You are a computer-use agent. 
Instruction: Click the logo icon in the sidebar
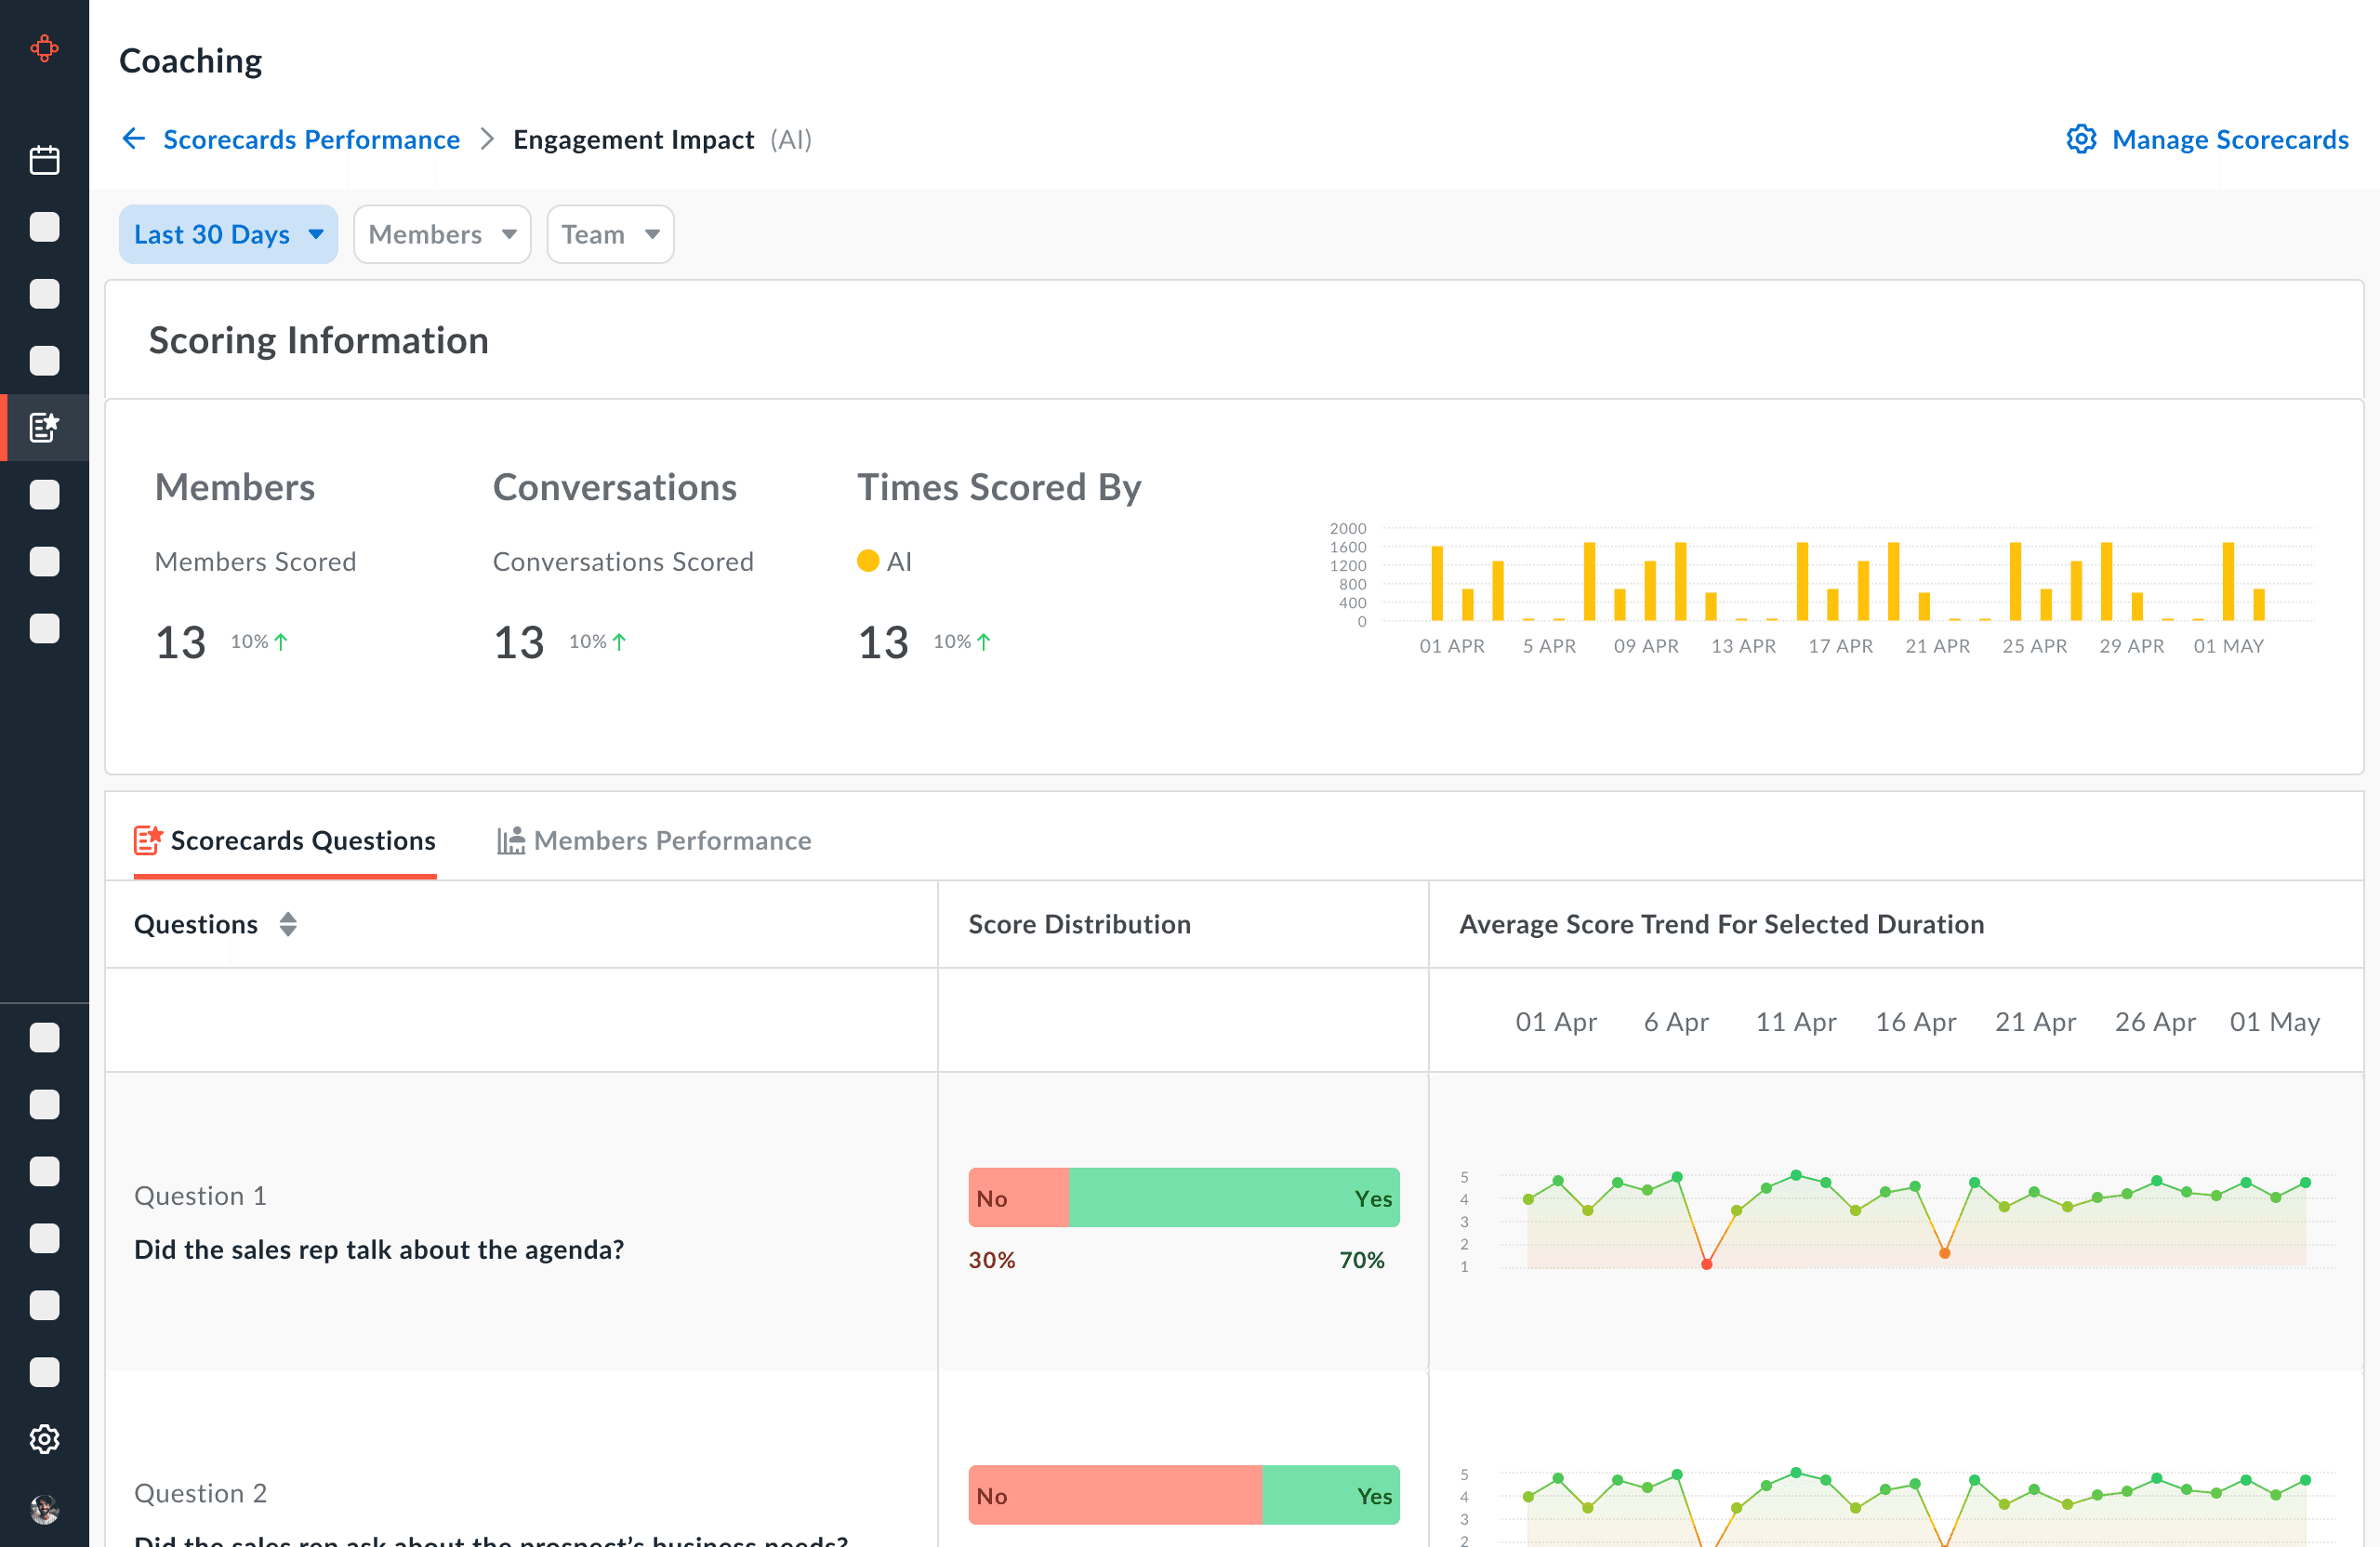(x=44, y=48)
